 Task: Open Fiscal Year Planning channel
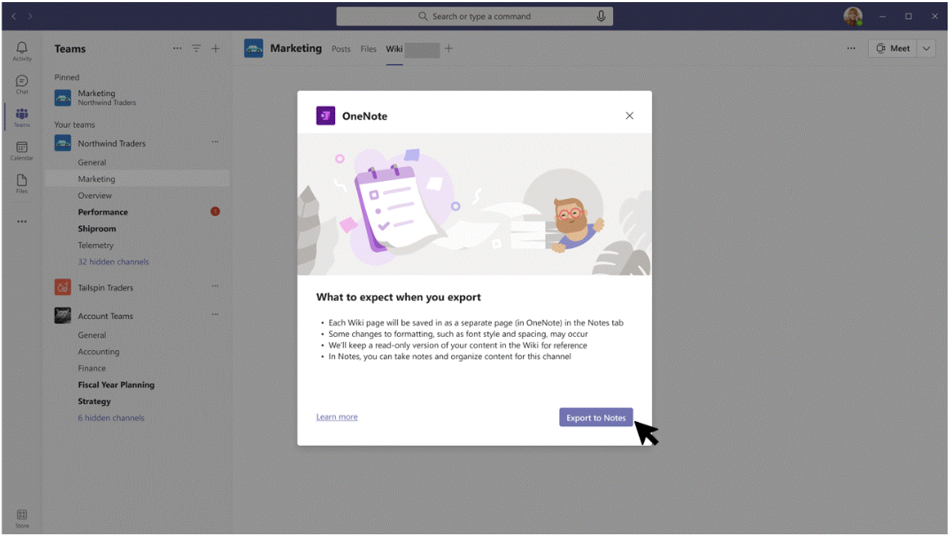tap(116, 384)
